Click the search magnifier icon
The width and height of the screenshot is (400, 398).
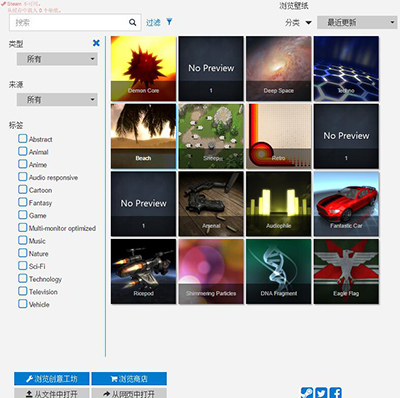click(132, 22)
